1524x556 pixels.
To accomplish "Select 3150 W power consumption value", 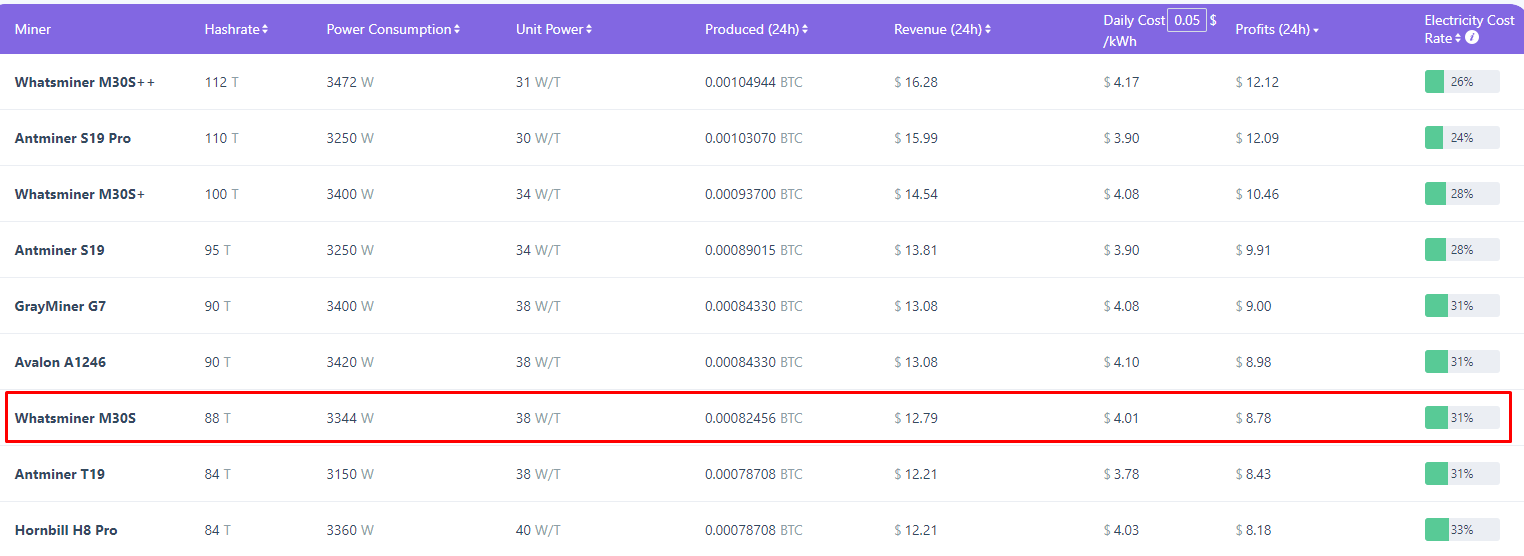I will [350, 474].
